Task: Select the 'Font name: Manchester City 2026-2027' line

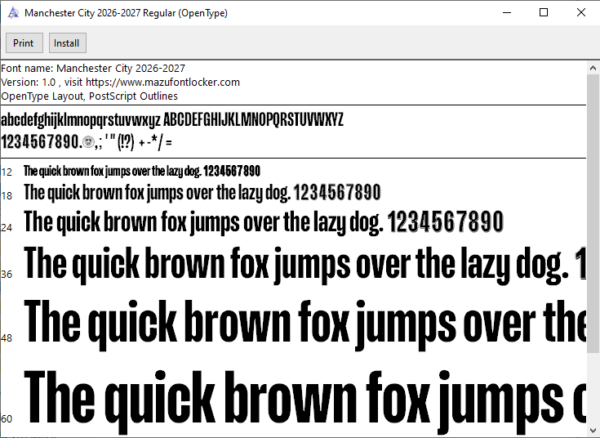Action: [x=93, y=68]
